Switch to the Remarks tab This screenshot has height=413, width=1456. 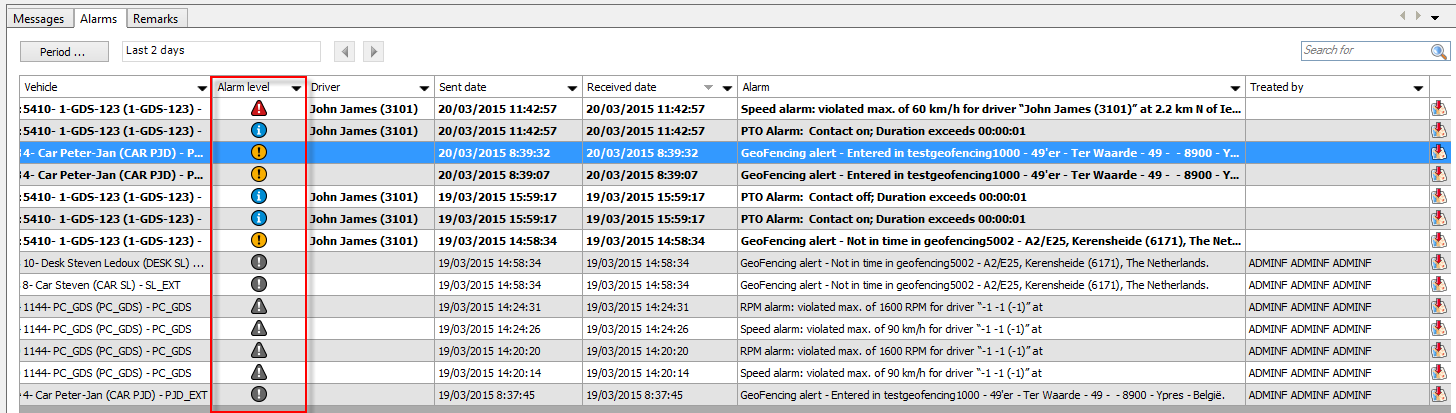point(156,19)
